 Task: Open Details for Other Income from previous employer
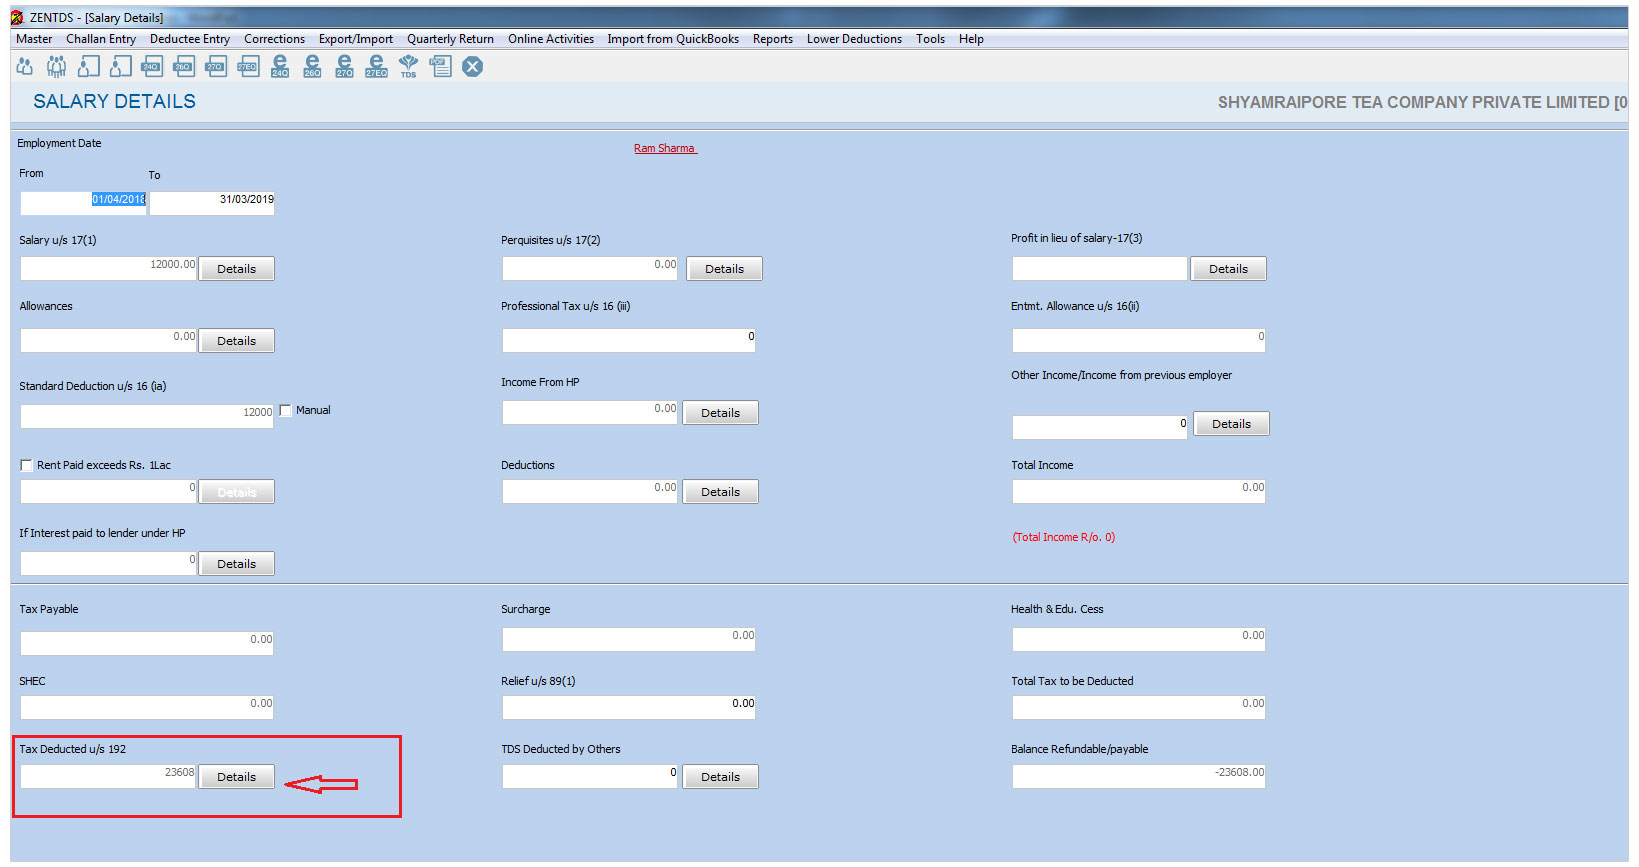pyautogui.click(x=1232, y=424)
